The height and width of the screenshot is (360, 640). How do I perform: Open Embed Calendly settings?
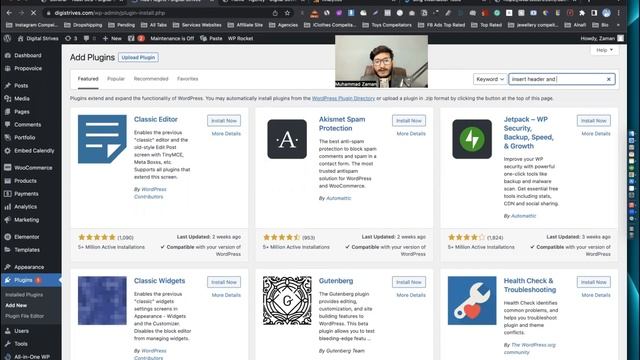click(34, 151)
